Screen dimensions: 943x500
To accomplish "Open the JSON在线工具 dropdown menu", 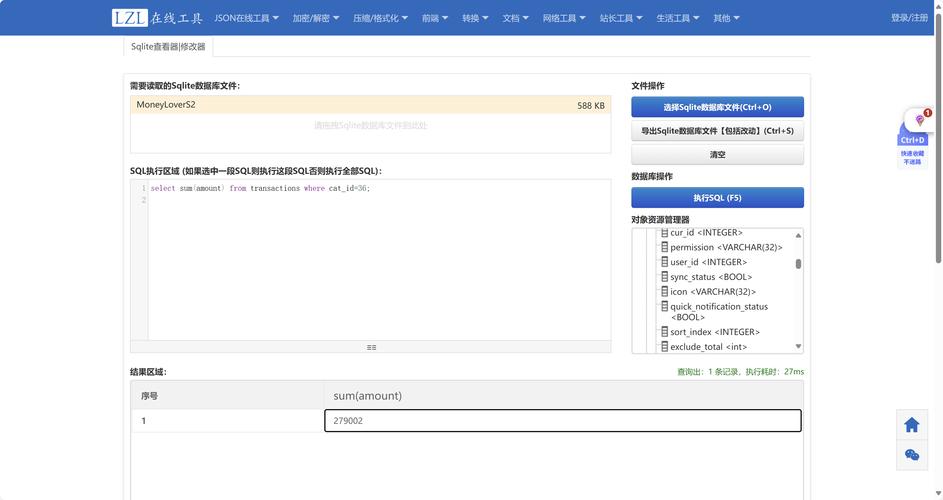I will 247,18.
